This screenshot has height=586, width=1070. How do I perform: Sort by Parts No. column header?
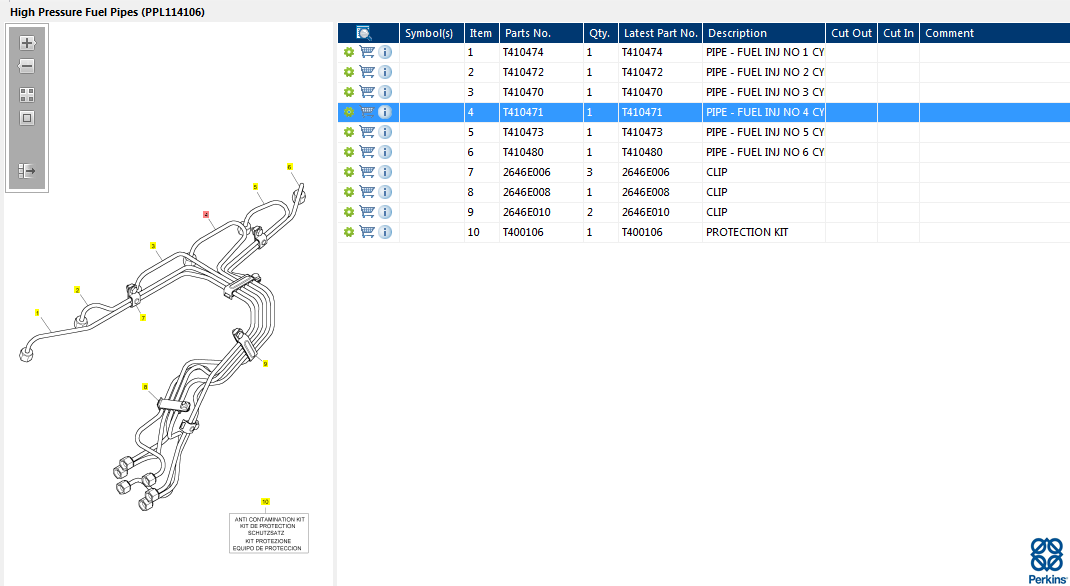(x=540, y=33)
